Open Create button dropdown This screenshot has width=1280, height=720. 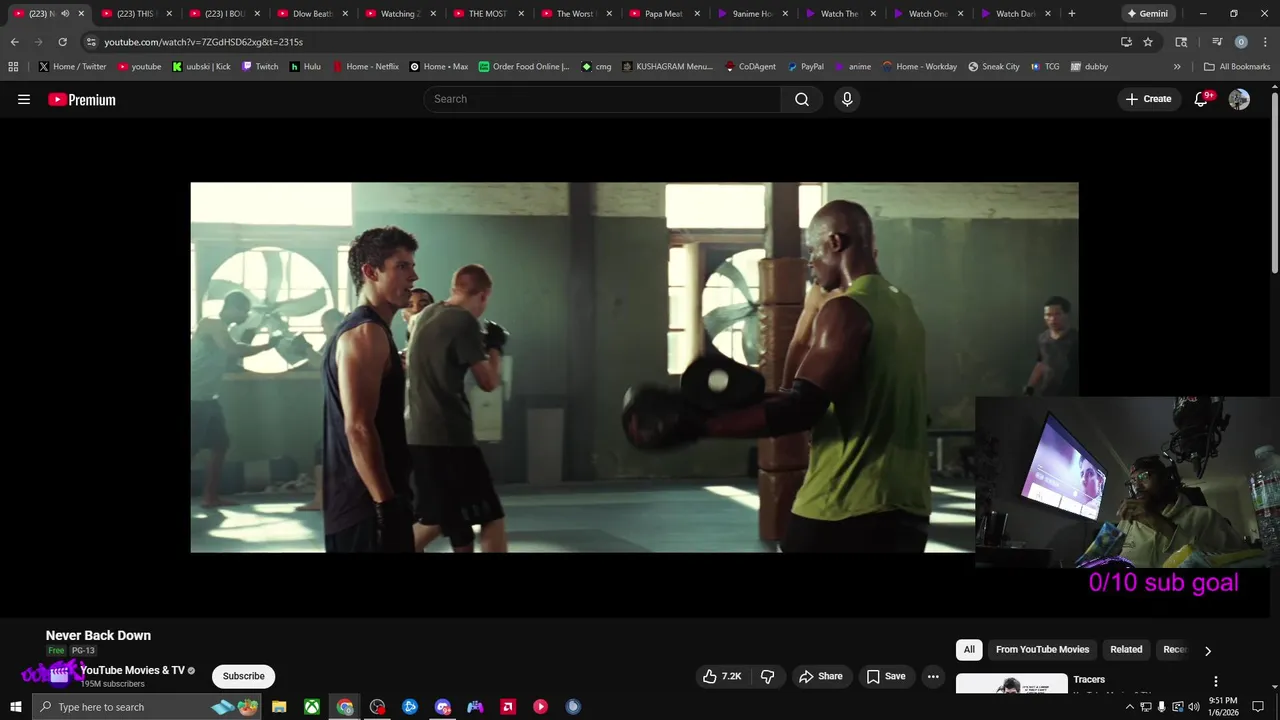coord(1148,99)
